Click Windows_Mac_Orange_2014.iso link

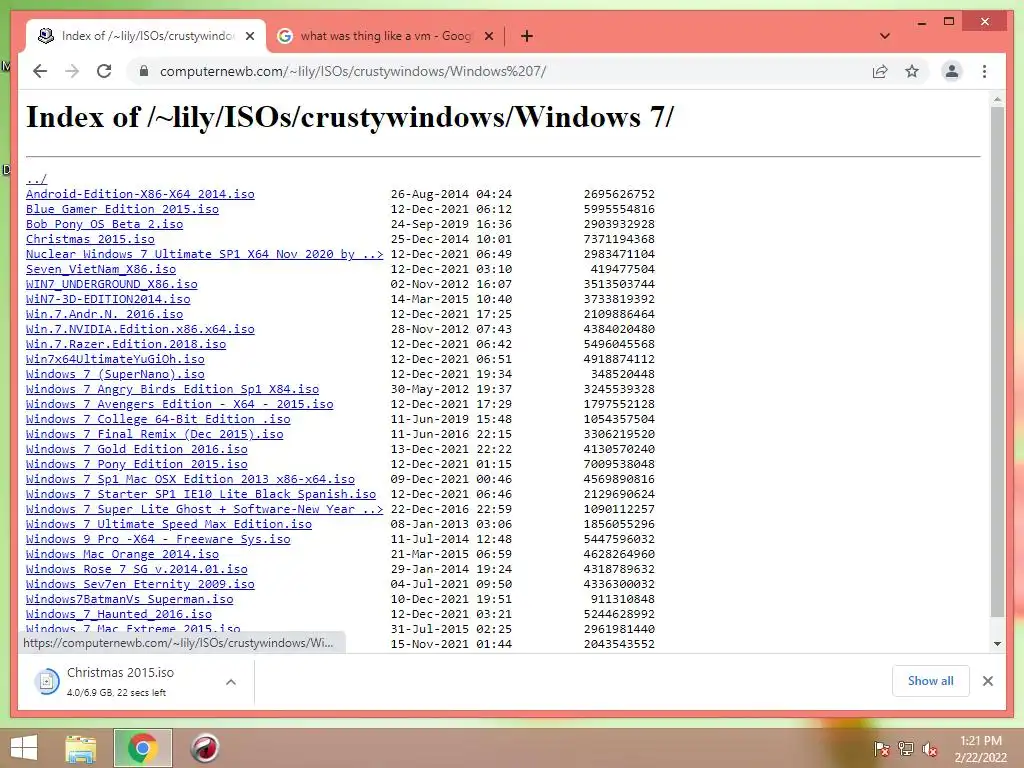click(122, 554)
